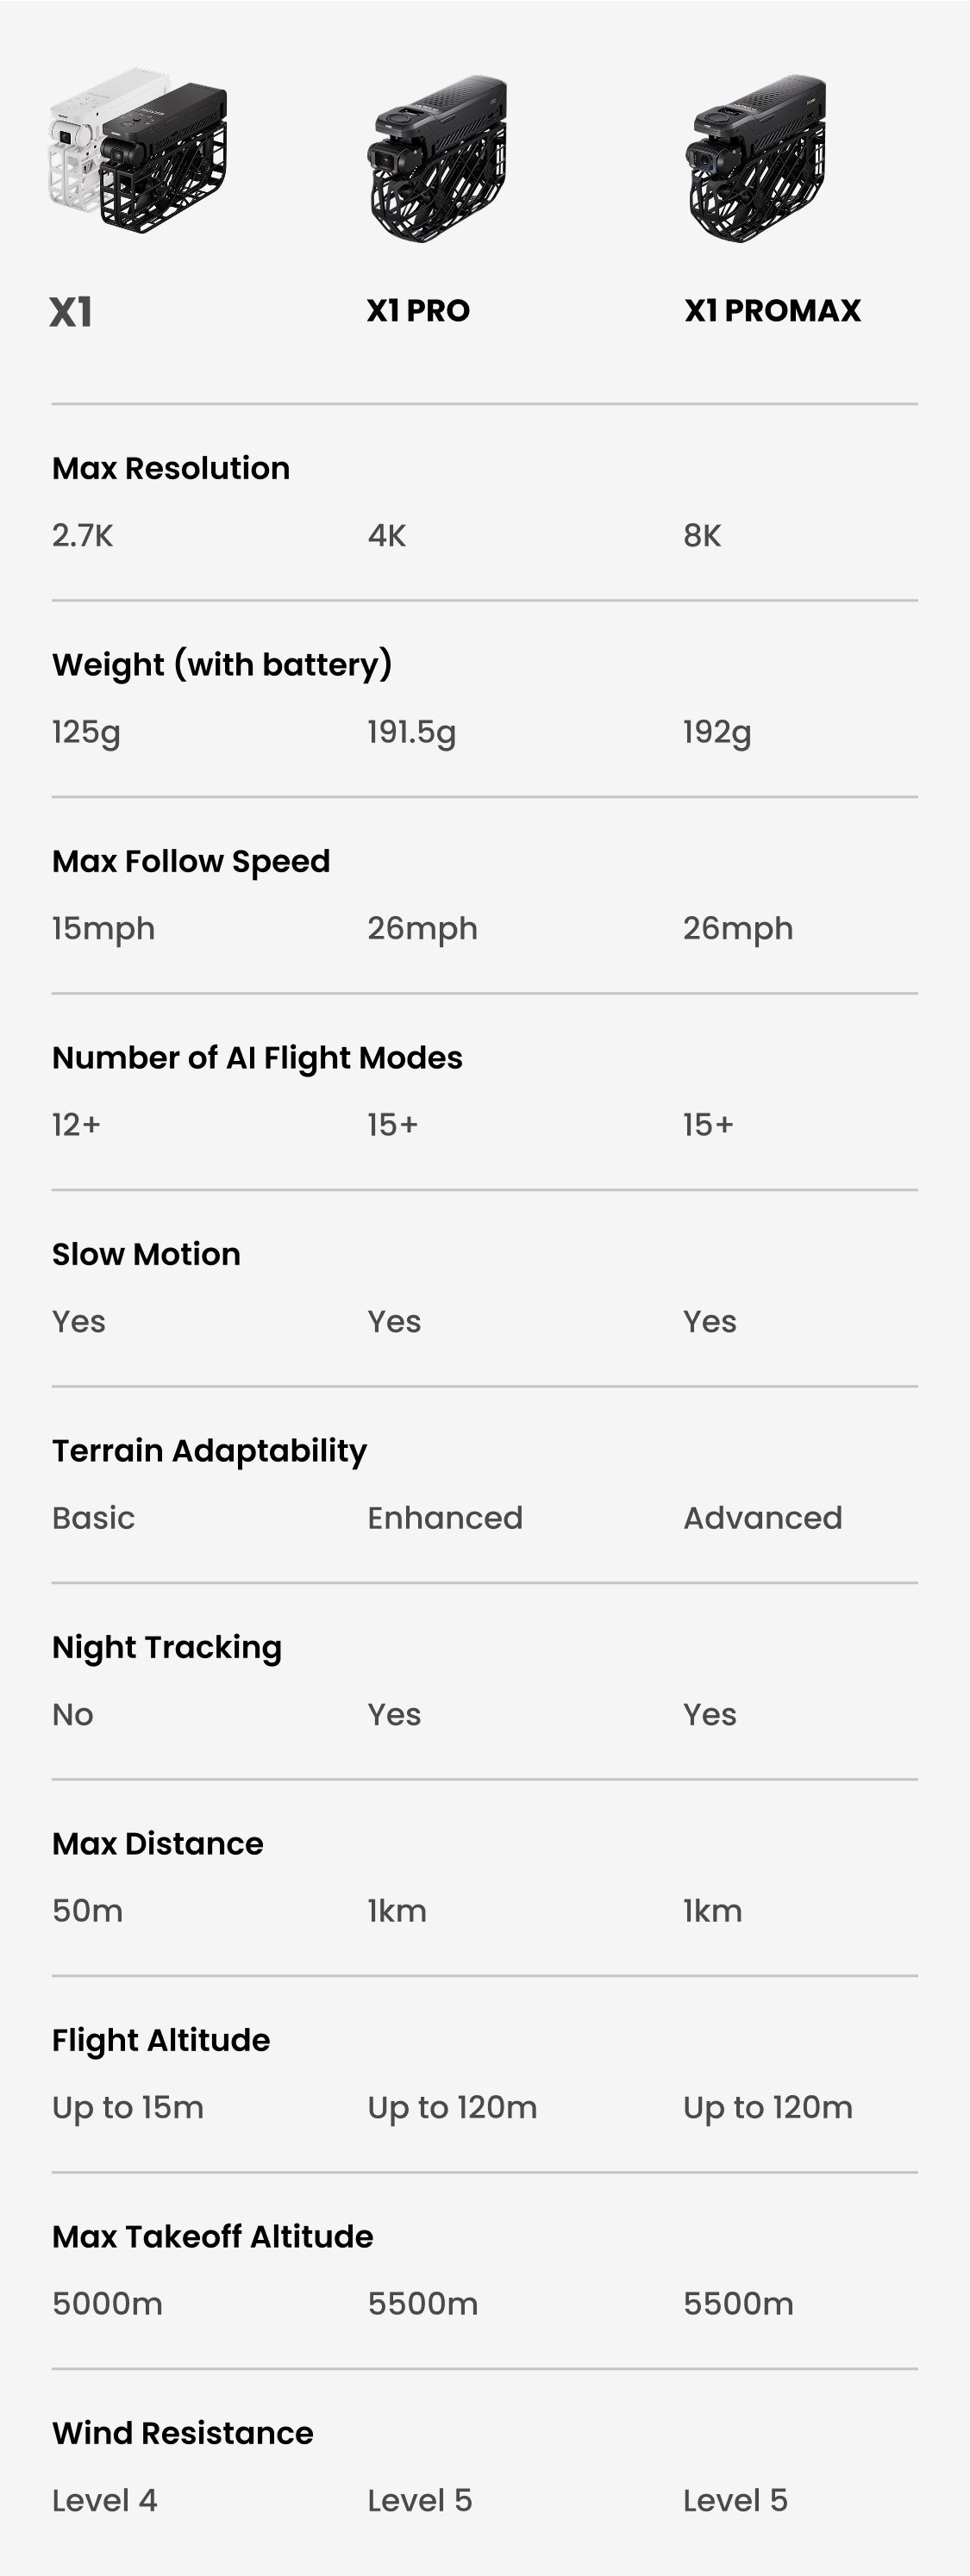970x2576 pixels.
Task: Click the Slow Motion heading
Action: point(146,1254)
